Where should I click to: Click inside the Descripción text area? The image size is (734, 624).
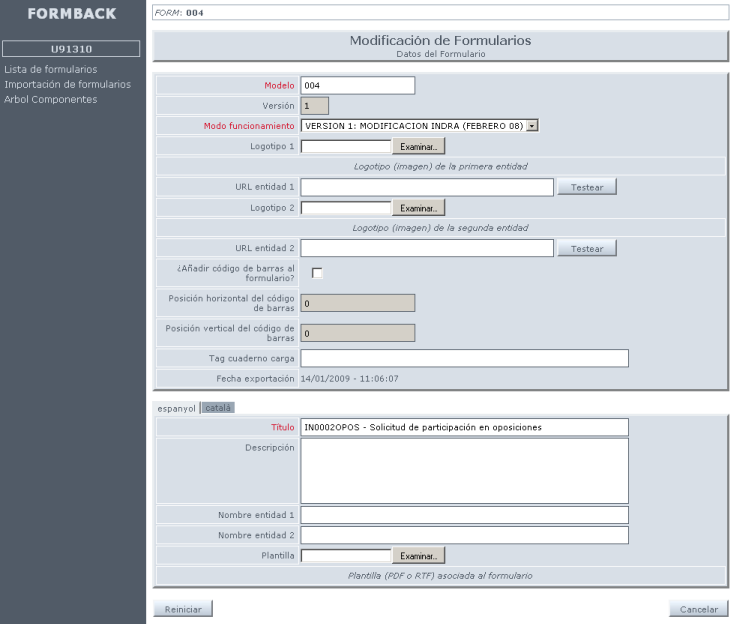click(464, 470)
